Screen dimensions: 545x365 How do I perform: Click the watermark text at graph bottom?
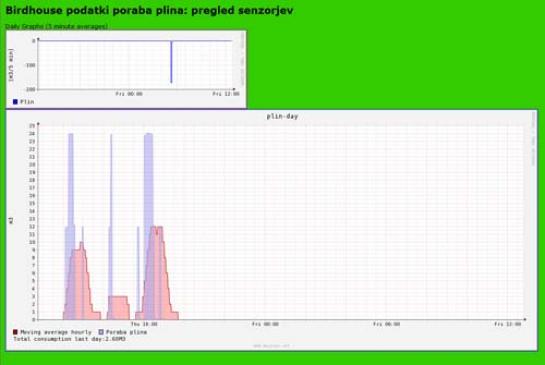coord(271,346)
